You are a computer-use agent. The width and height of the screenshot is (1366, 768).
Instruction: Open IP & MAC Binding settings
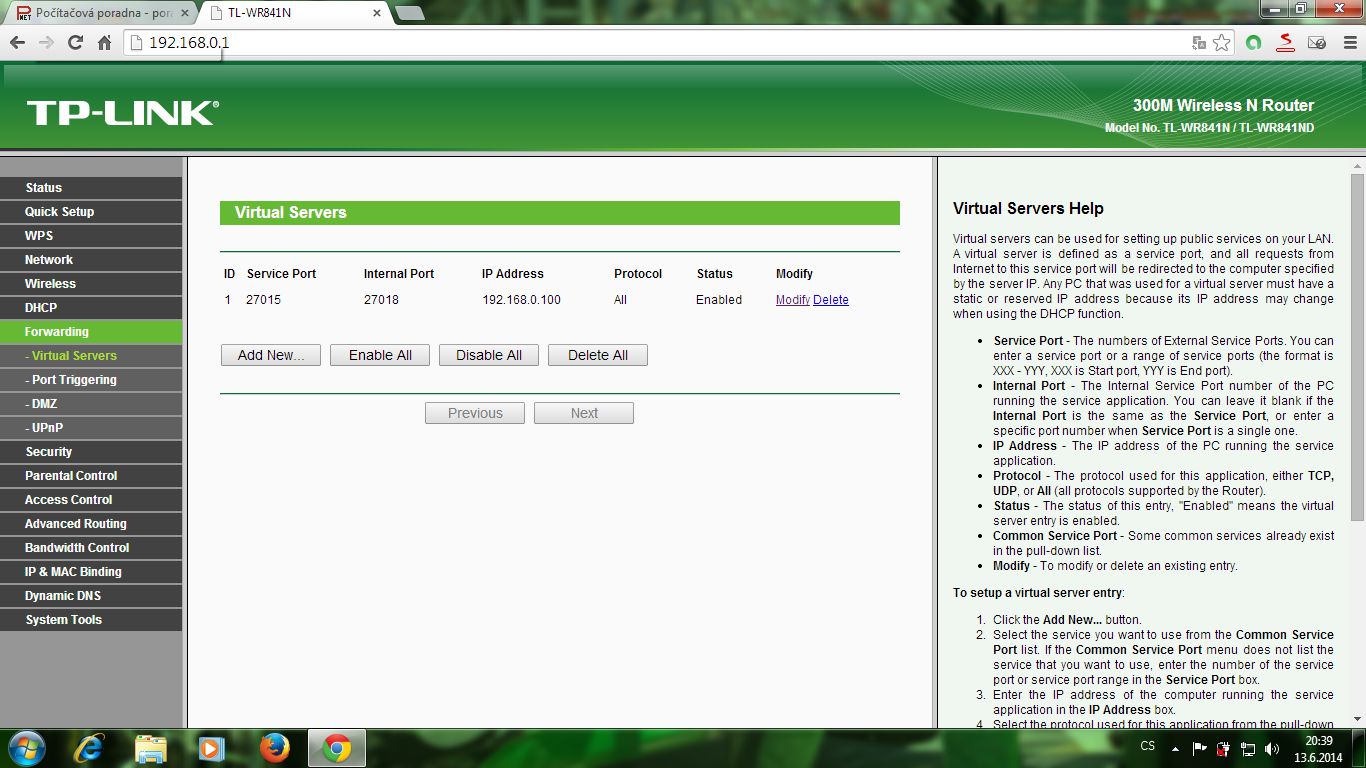[91, 572]
